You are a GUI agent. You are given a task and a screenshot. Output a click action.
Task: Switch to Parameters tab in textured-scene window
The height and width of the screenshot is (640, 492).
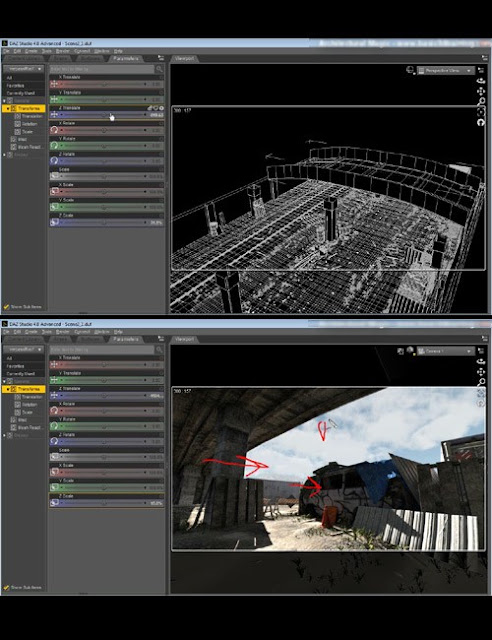126,339
